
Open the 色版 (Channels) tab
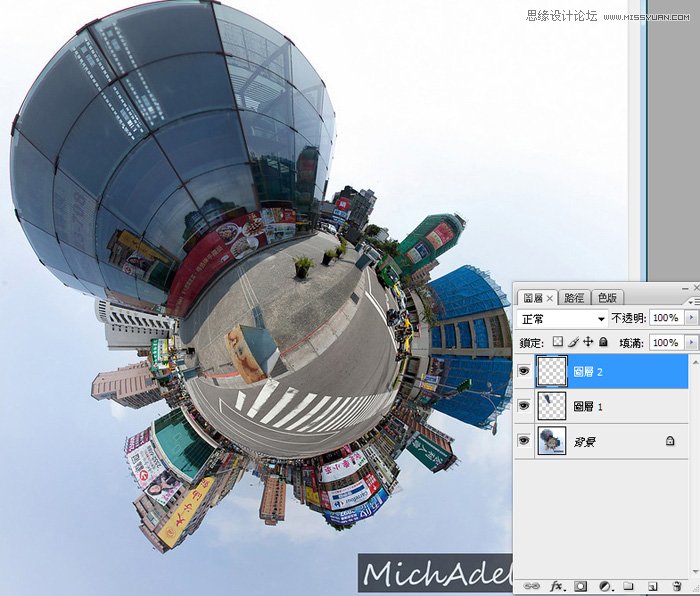pyautogui.click(x=607, y=298)
